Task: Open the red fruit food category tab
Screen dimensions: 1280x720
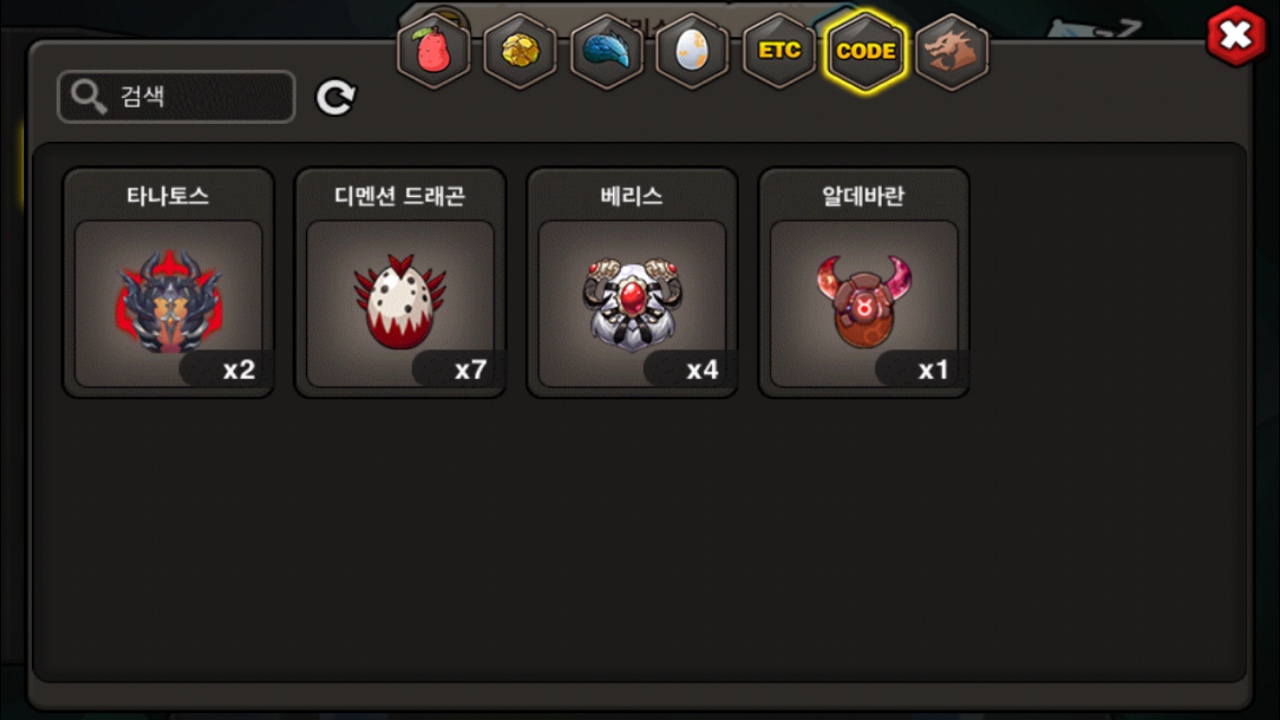Action: click(x=433, y=52)
